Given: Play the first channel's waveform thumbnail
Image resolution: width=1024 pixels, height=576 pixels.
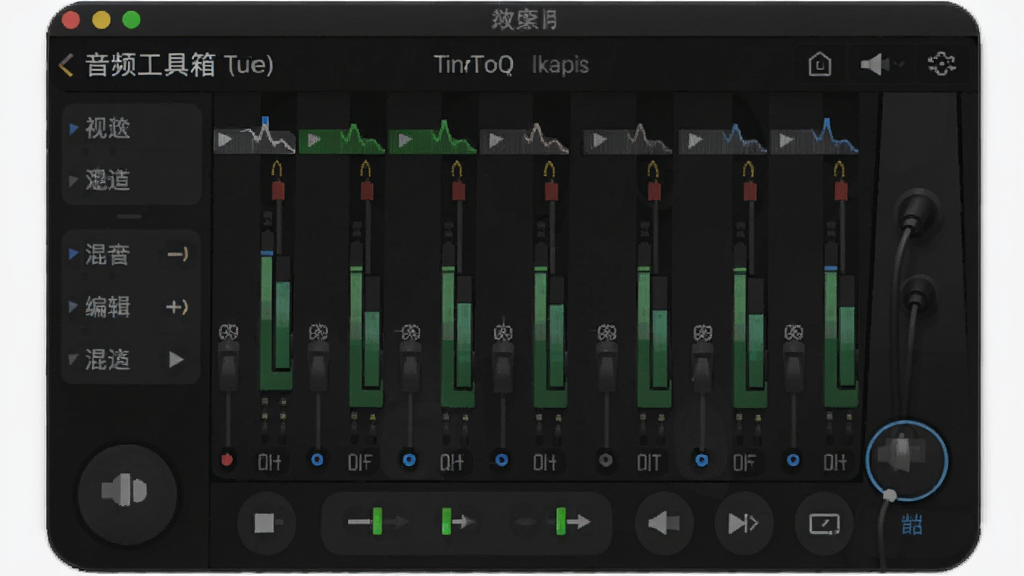Looking at the screenshot, I should (x=225, y=139).
